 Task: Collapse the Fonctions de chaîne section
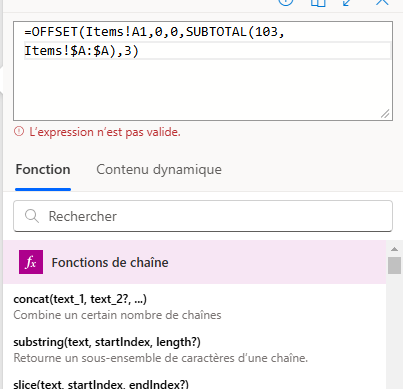[195, 262]
